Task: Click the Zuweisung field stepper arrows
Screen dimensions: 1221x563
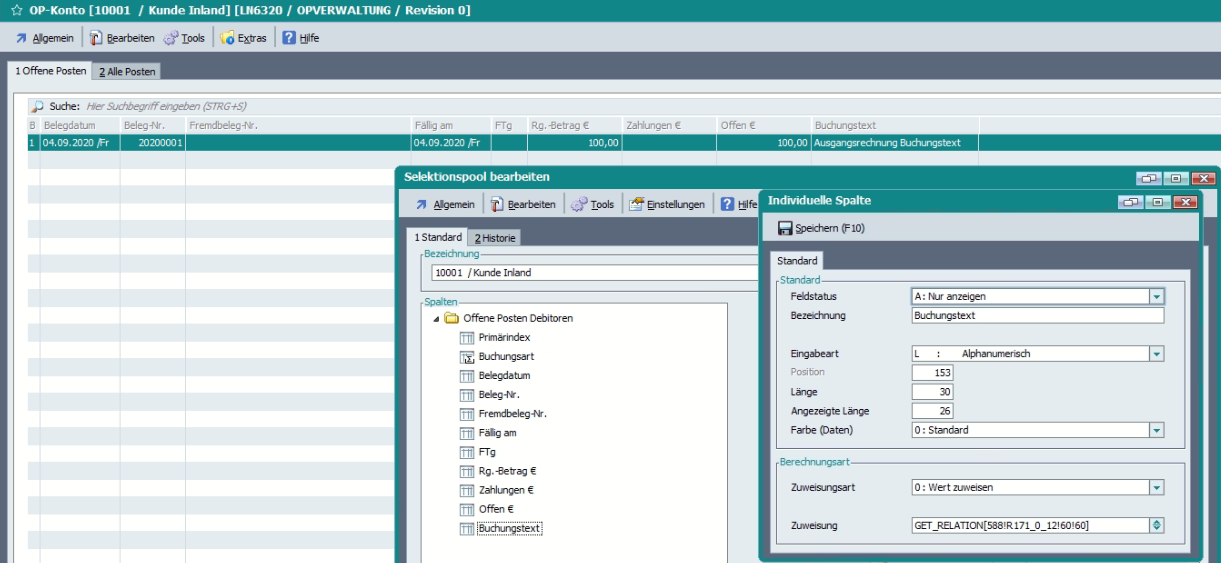Action: point(1157,525)
